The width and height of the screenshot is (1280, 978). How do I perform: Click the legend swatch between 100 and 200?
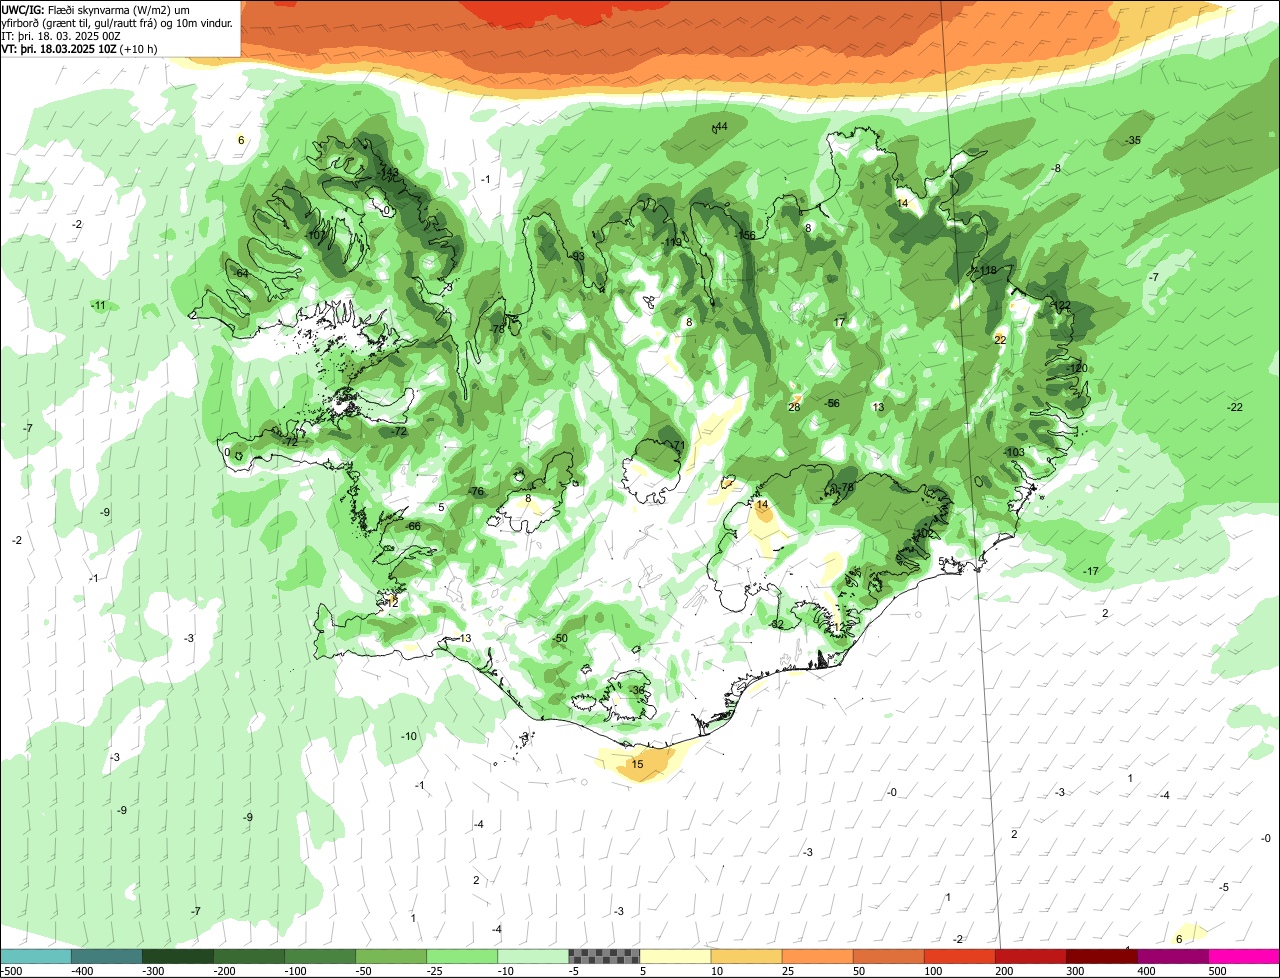(959, 956)
